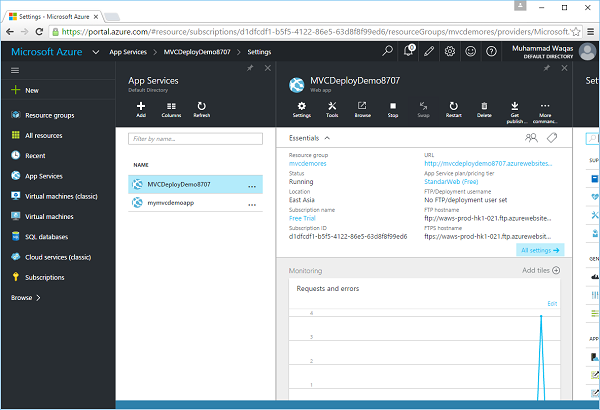
Task: Open the notifications bell icon
Action: [408, 51]
